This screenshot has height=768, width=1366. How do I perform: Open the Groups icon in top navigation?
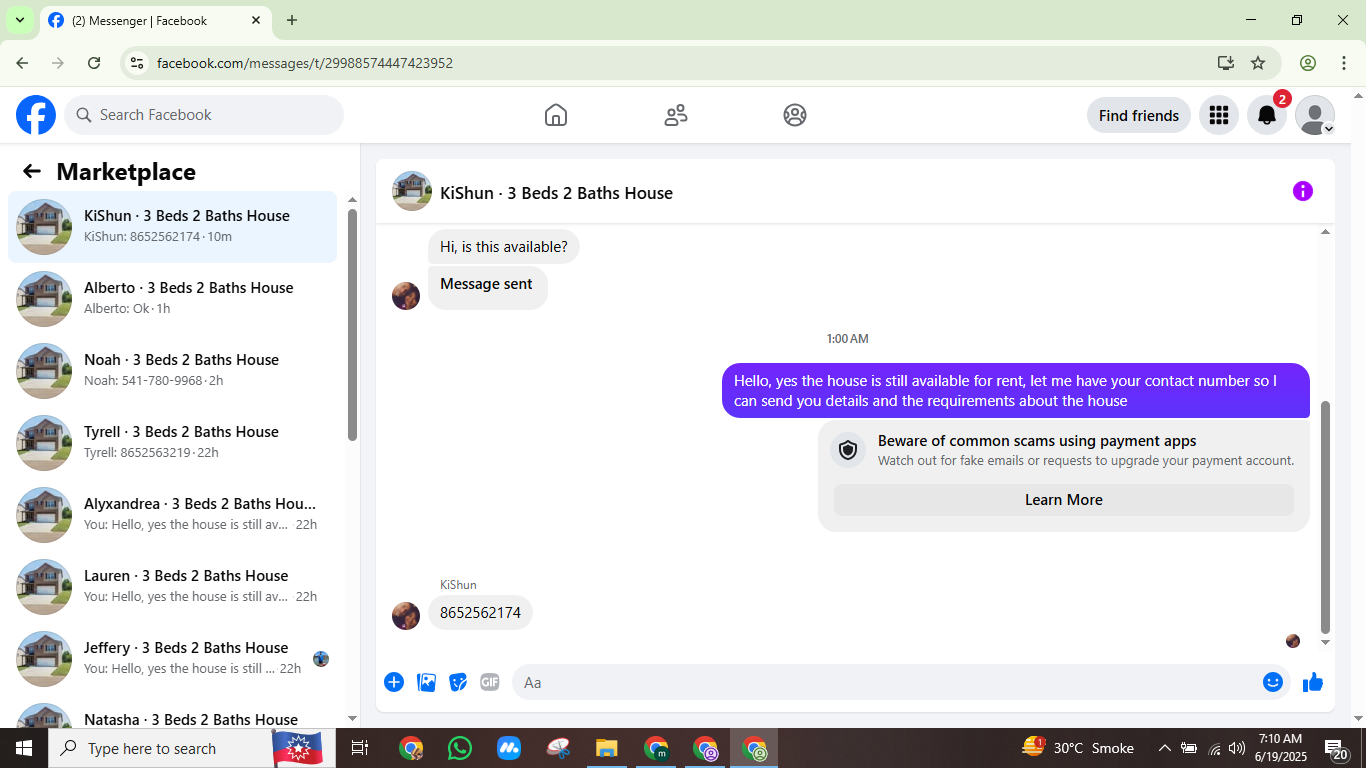pyautogui.click(x=795, y=115)
